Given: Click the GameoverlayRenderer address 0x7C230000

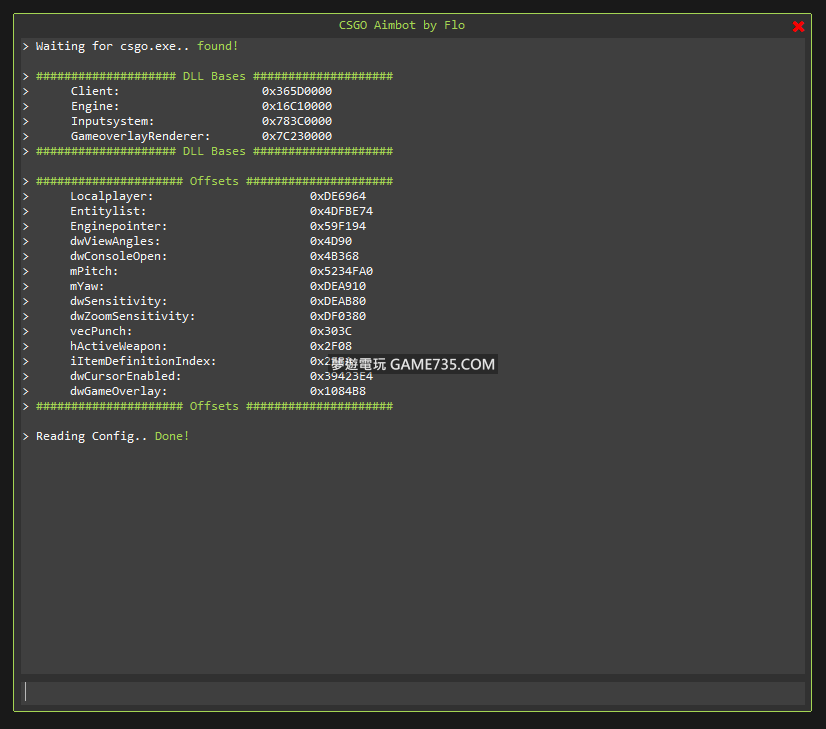Looking at the screenshot, I should point(297,136).
